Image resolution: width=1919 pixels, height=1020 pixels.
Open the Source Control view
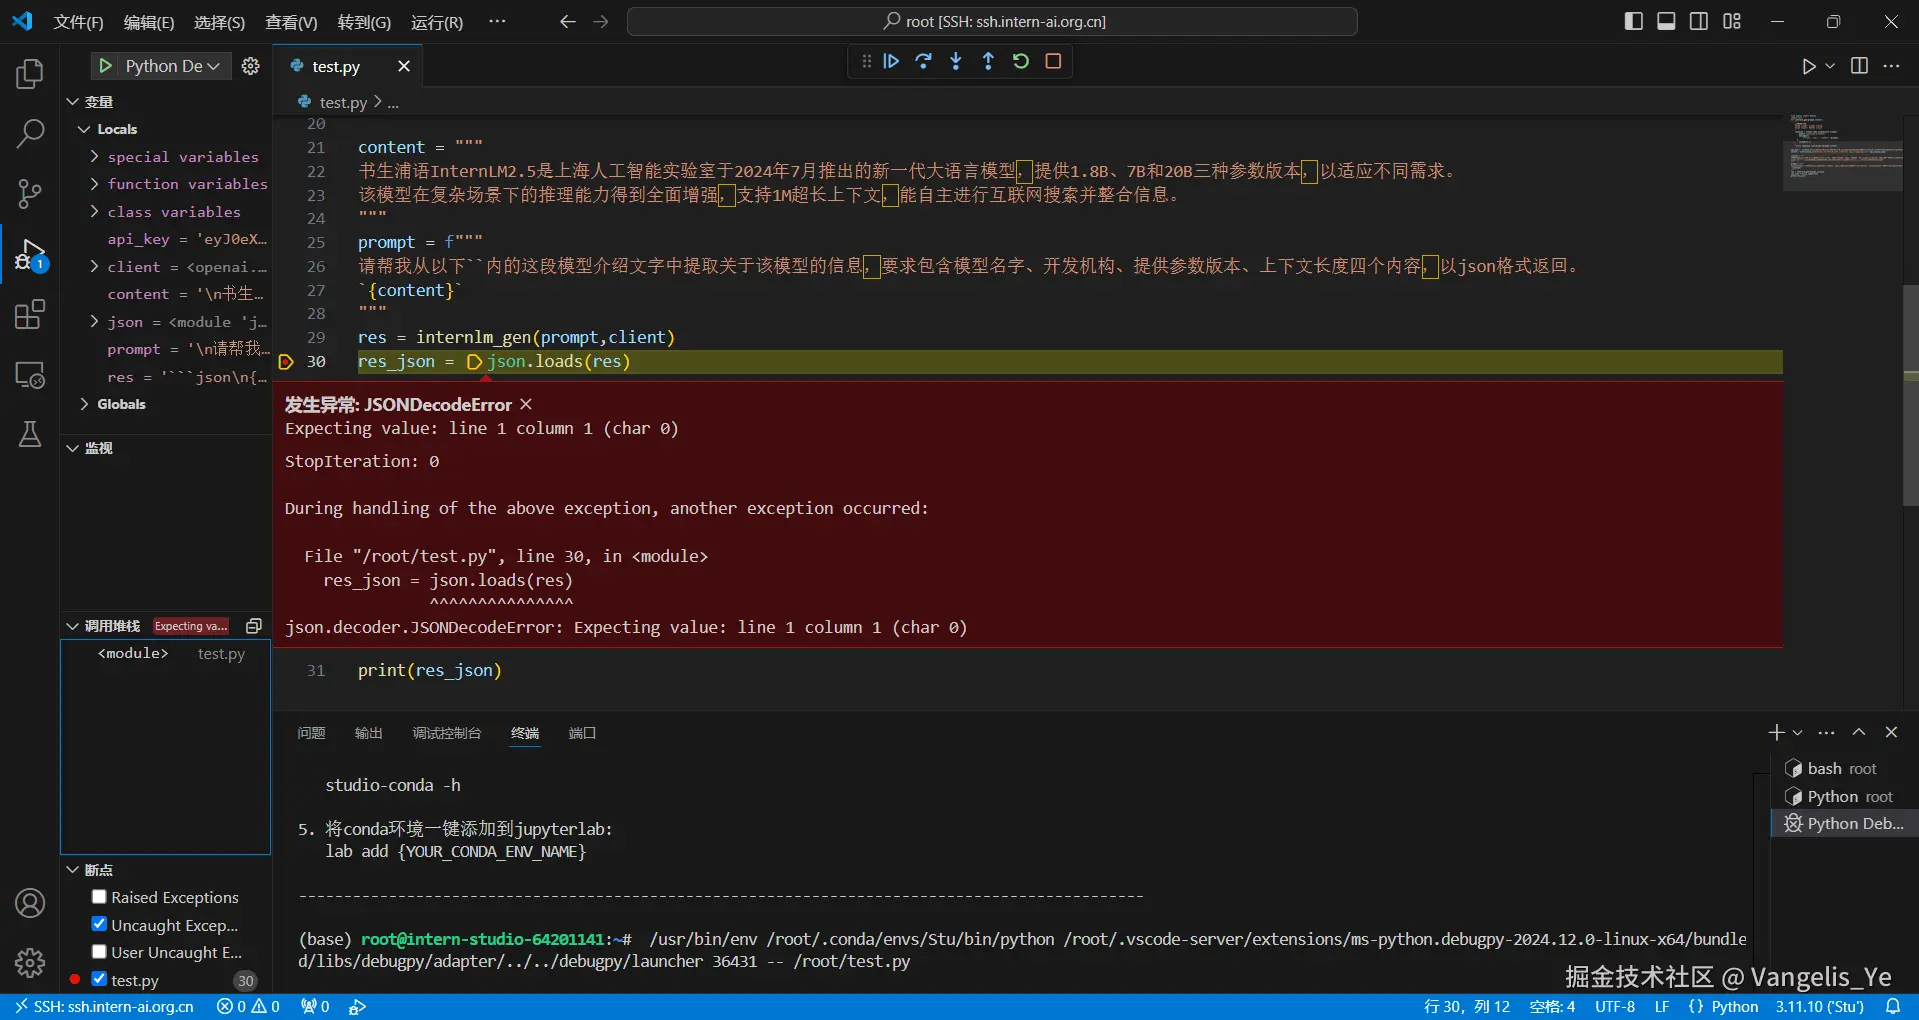(x=30, y=193)
